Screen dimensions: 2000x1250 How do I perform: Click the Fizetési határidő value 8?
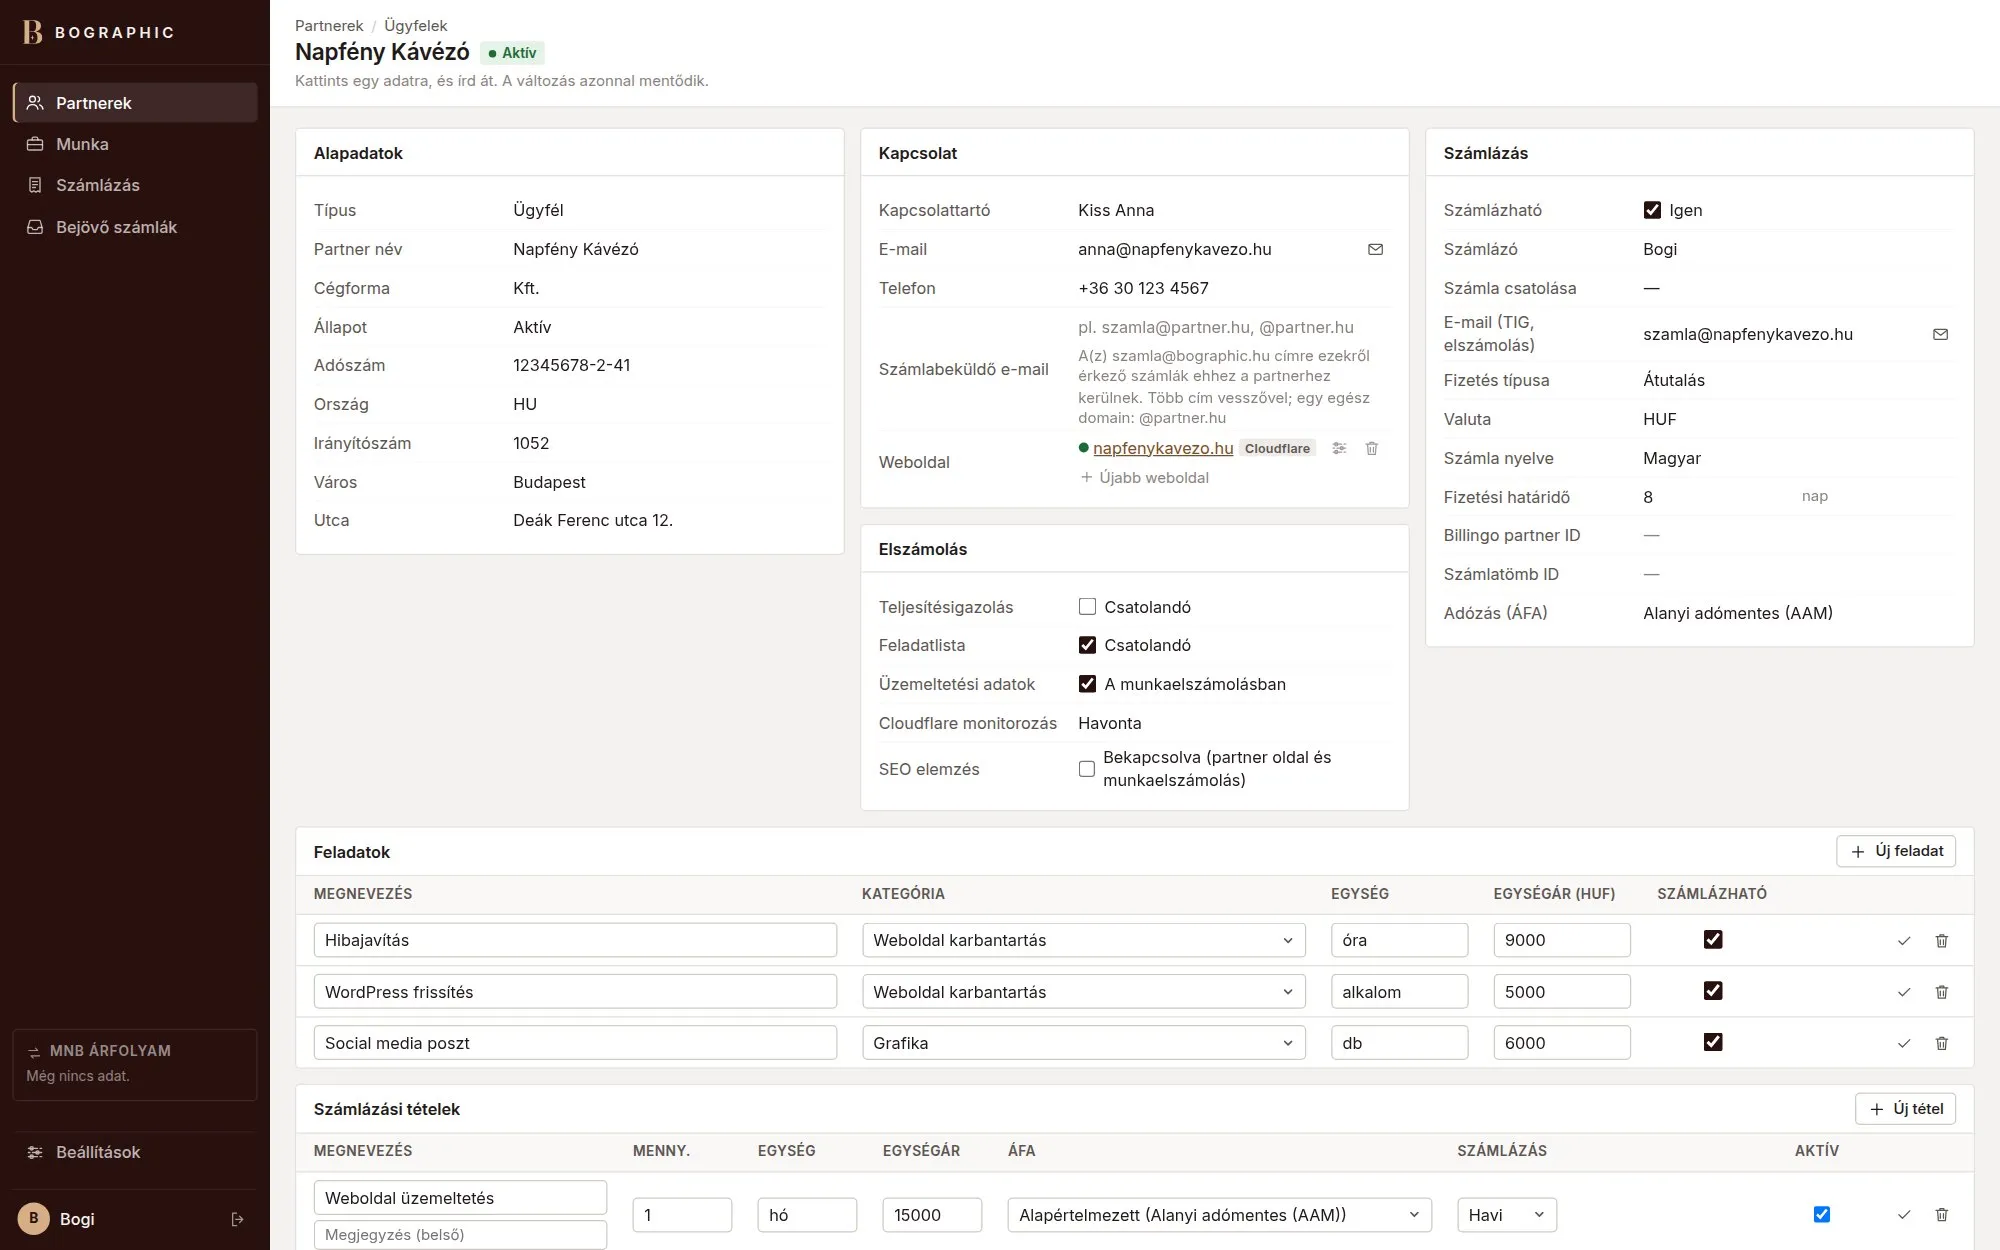(1648, 497)
